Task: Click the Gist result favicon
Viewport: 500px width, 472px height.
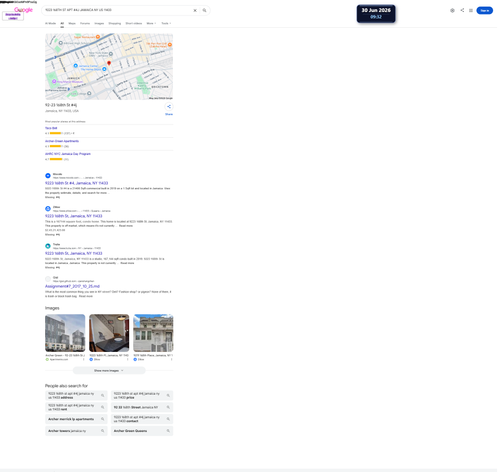Action: tap(48, 280)
